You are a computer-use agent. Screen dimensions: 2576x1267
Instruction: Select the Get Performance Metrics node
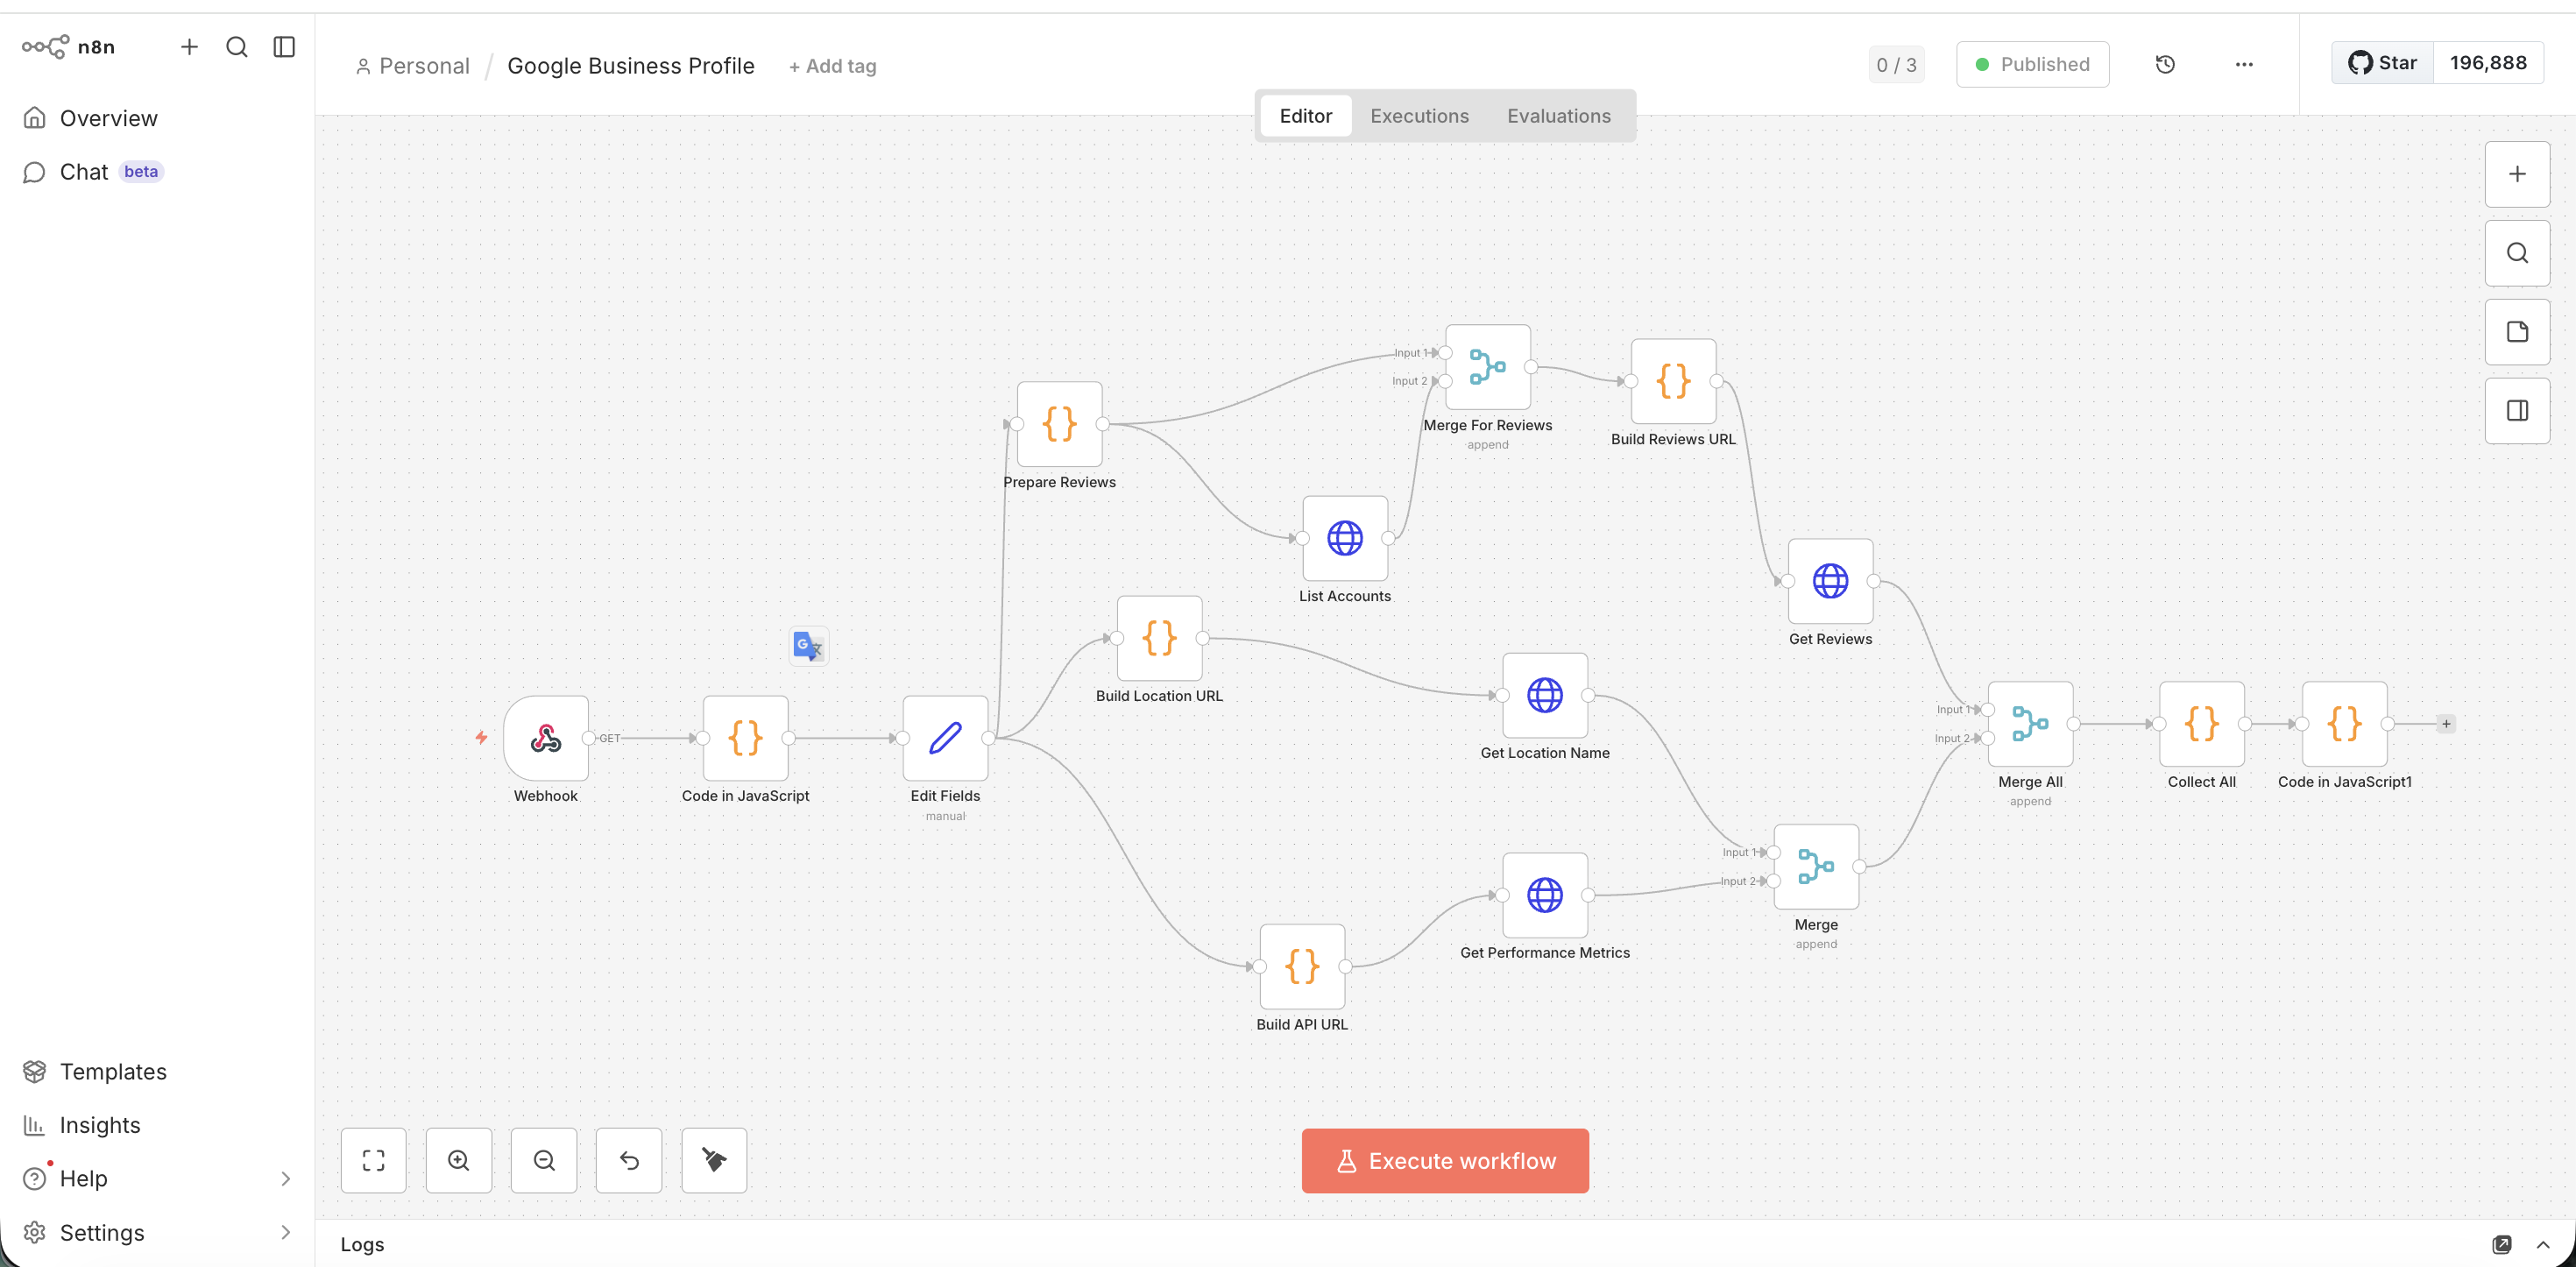(x=1545, y=895)
